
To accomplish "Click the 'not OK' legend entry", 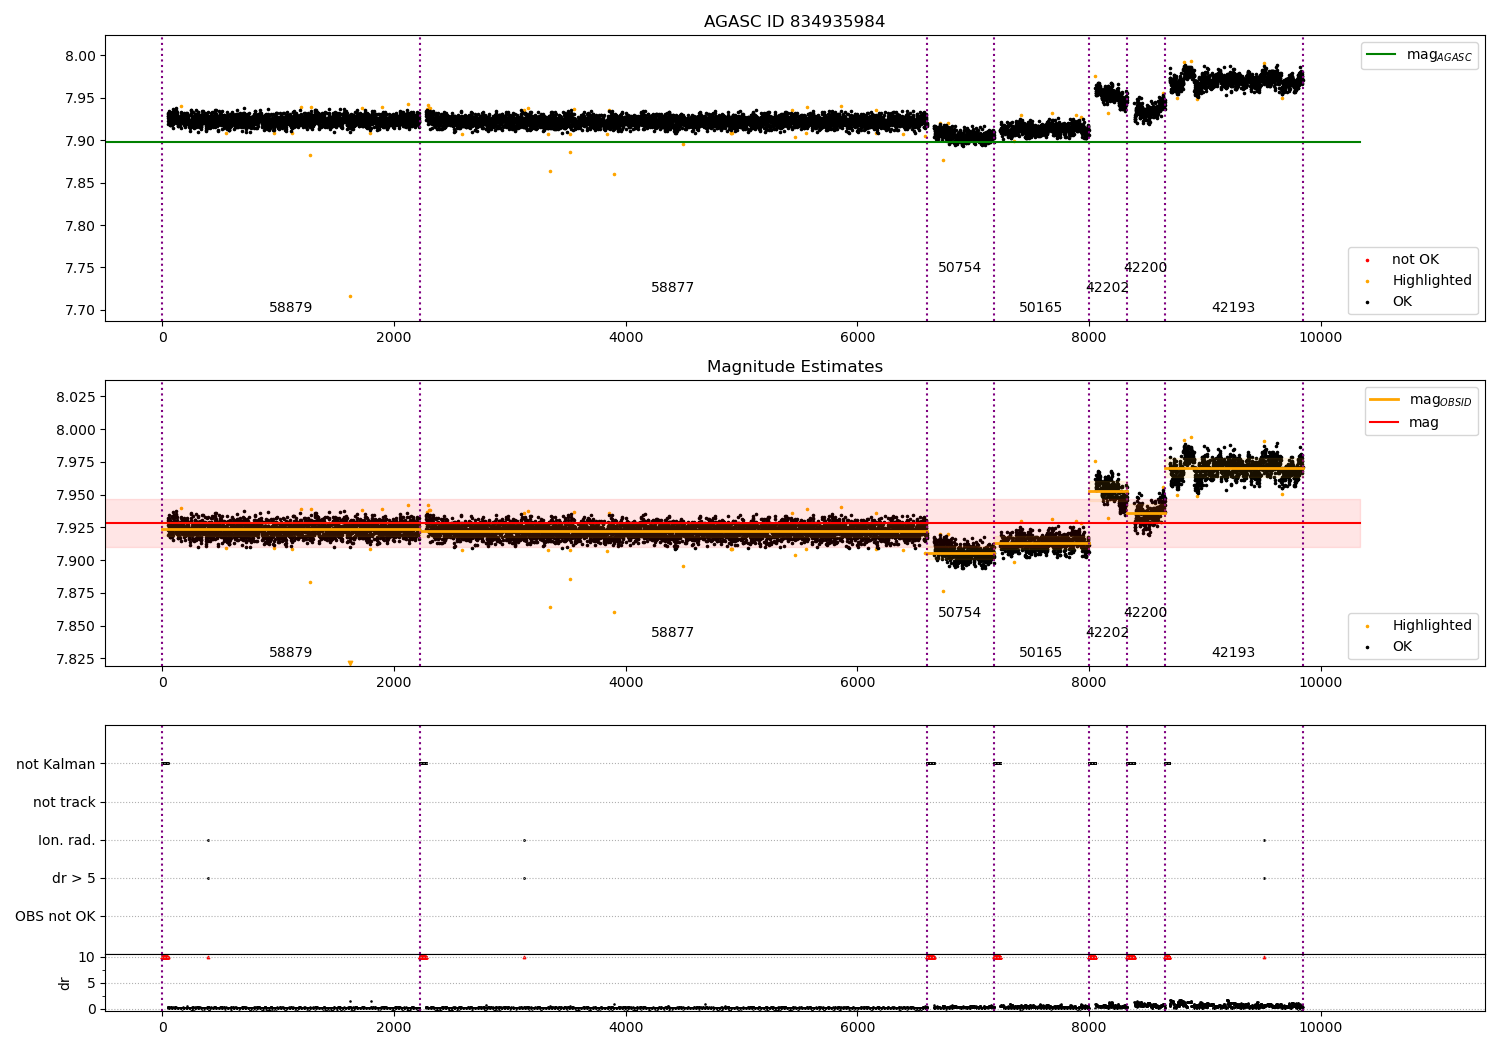I will pyautogui.click(x=1415, y=260).
